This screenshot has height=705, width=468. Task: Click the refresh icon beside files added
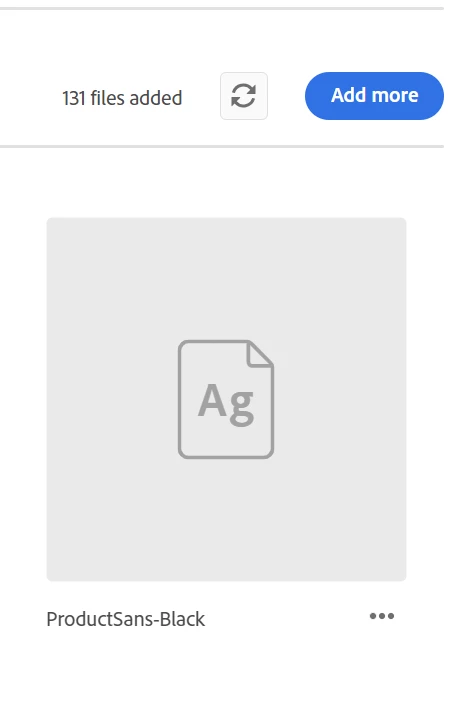click(244, 96)
